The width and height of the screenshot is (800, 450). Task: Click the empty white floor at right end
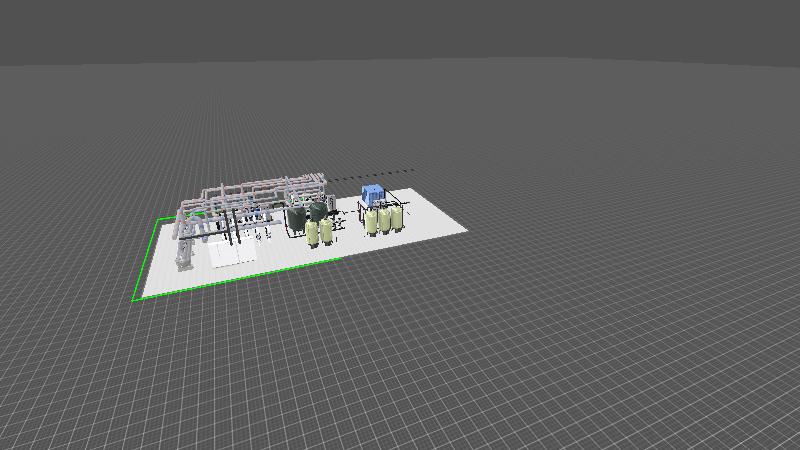[440, 225]
